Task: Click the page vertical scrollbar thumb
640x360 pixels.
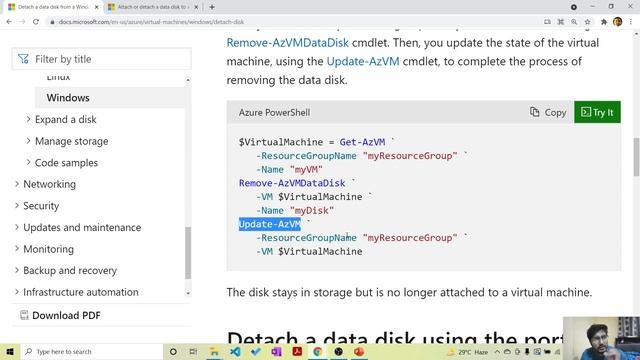Action: pyautogui.click(x=636, y=157)
